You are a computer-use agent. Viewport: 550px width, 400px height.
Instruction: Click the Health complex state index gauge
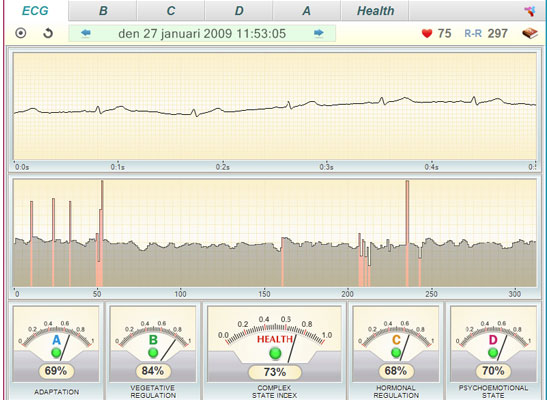point(274,344)
